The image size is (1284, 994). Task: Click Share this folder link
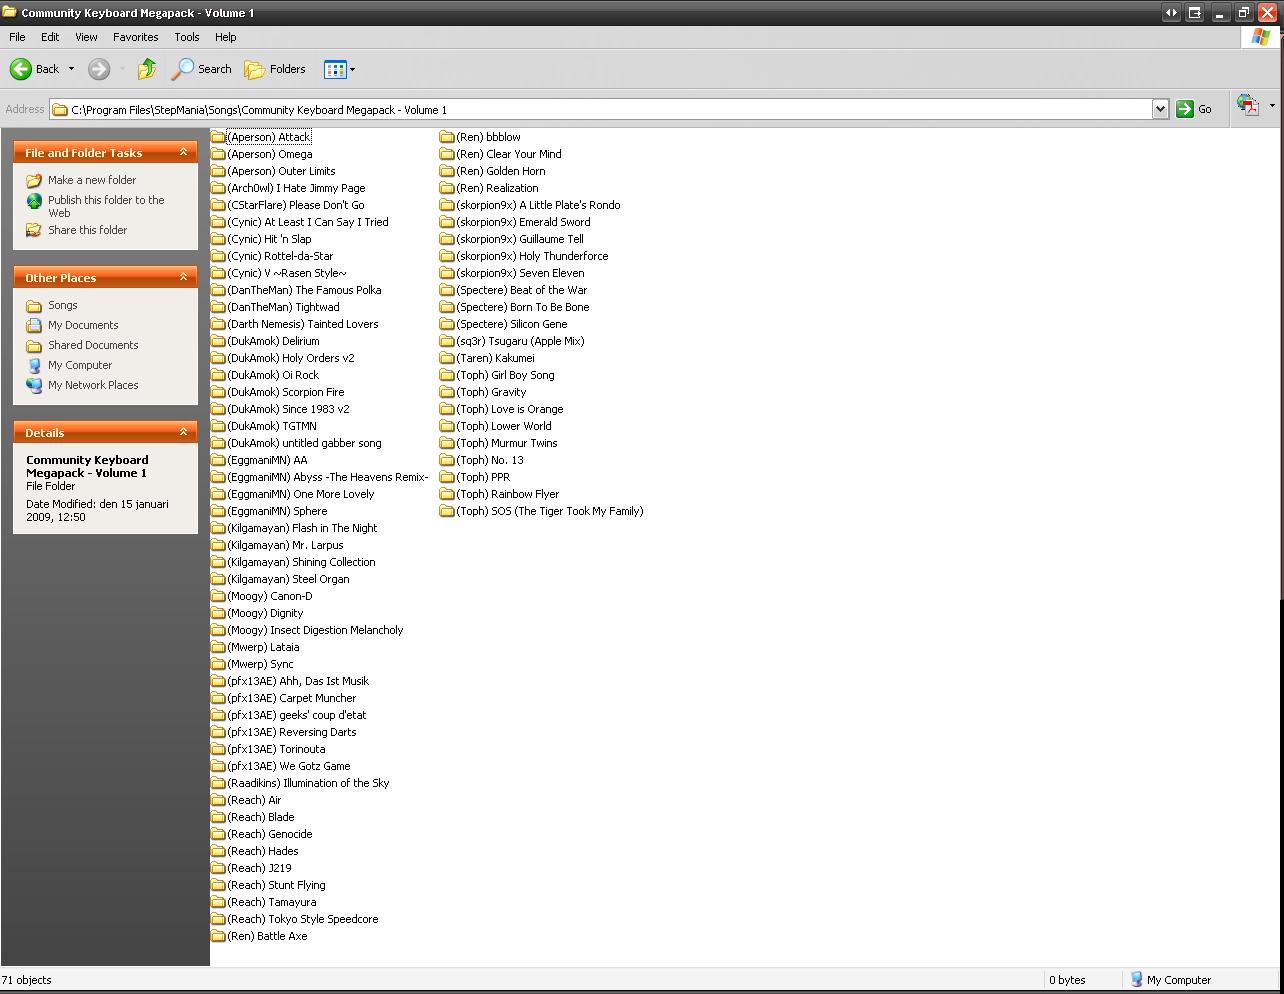pos(88,230)
